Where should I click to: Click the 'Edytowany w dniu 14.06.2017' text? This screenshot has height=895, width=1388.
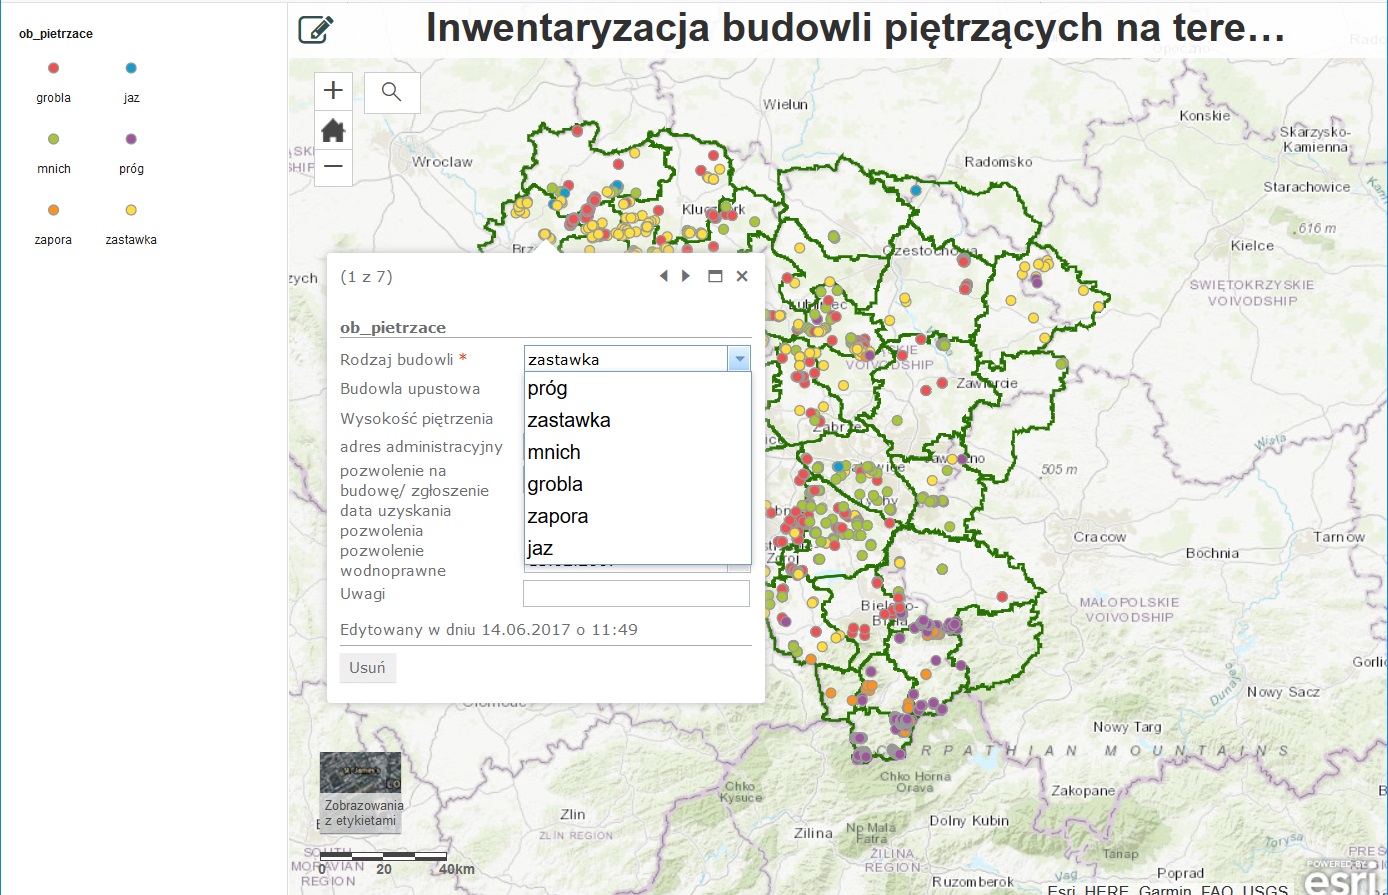pos(489,630)
